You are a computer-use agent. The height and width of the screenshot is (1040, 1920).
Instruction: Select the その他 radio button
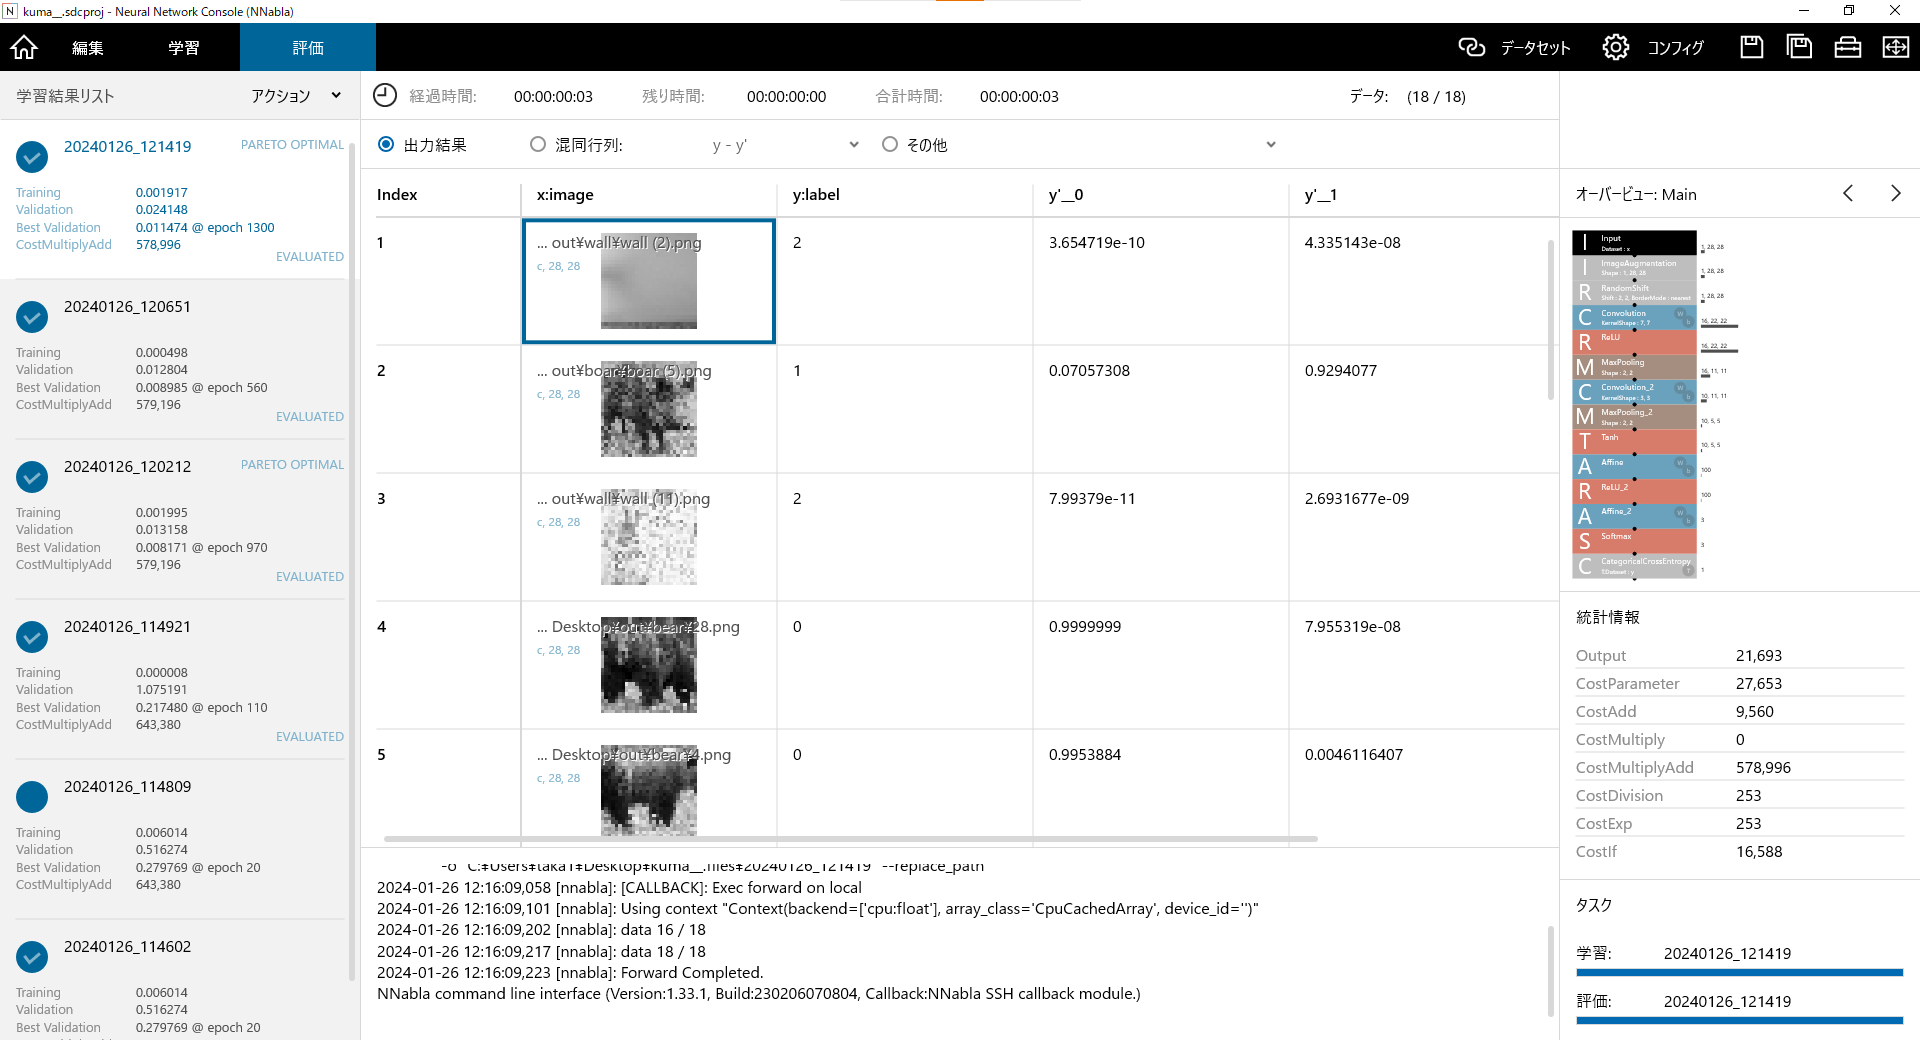click(890, 145)
